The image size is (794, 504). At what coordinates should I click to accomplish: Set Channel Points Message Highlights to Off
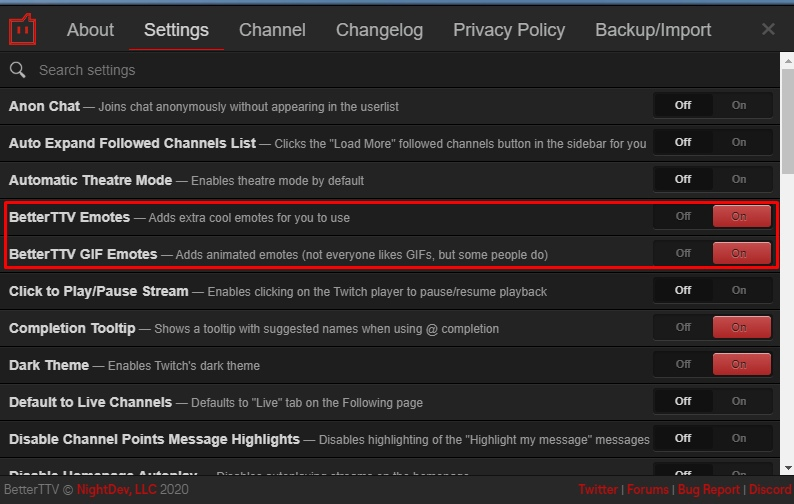683,438
